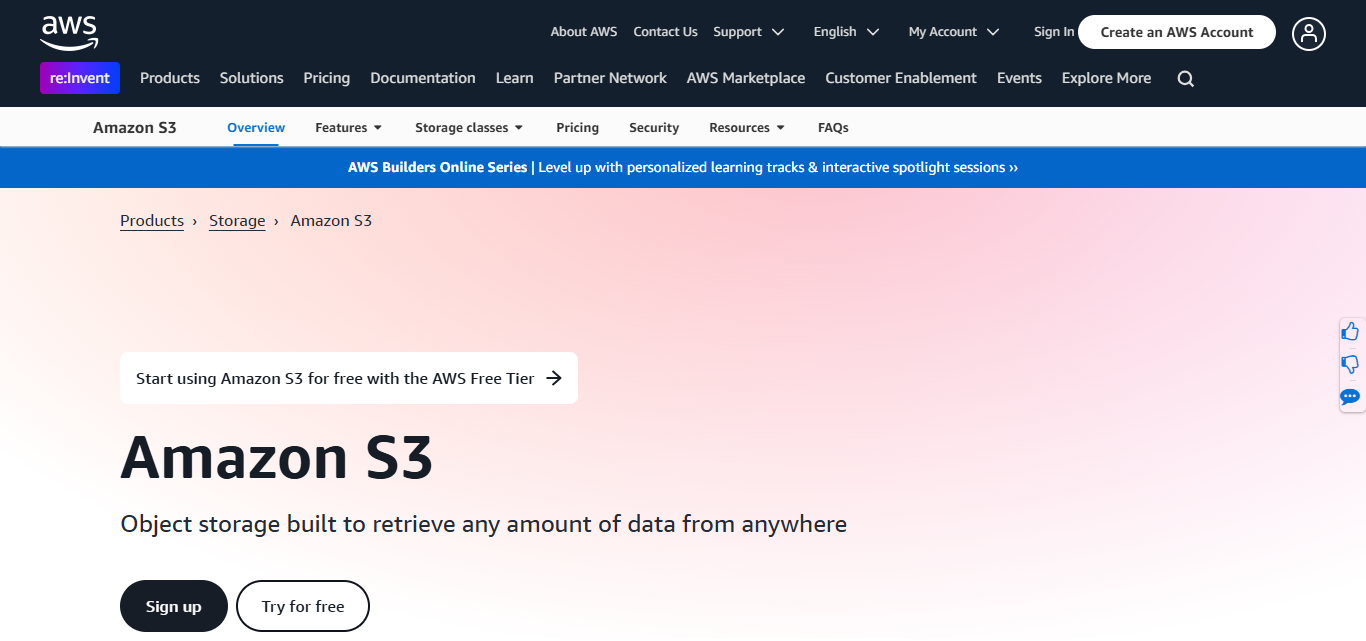Click Amazon S3 breadcrumb text

[331, 221]
